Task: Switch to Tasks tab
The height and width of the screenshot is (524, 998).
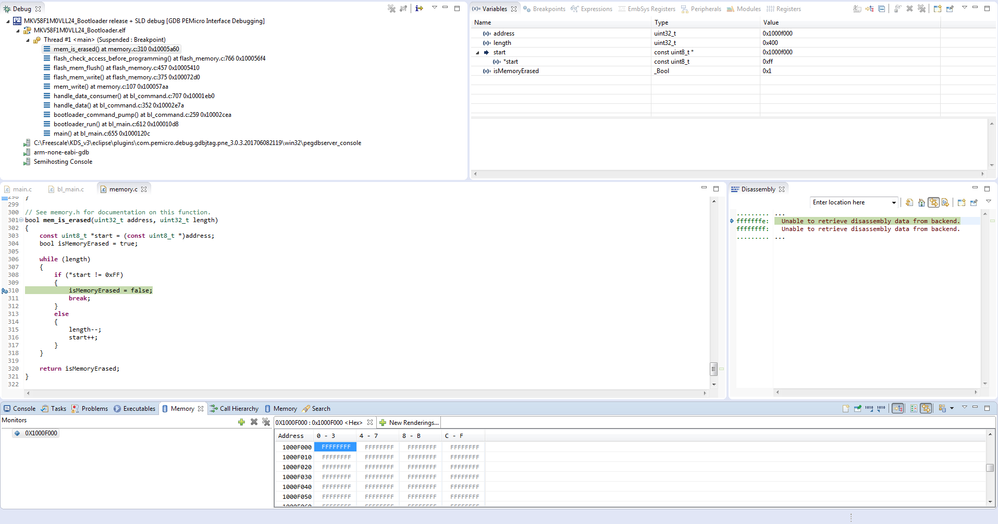Action: coord(53,409)
